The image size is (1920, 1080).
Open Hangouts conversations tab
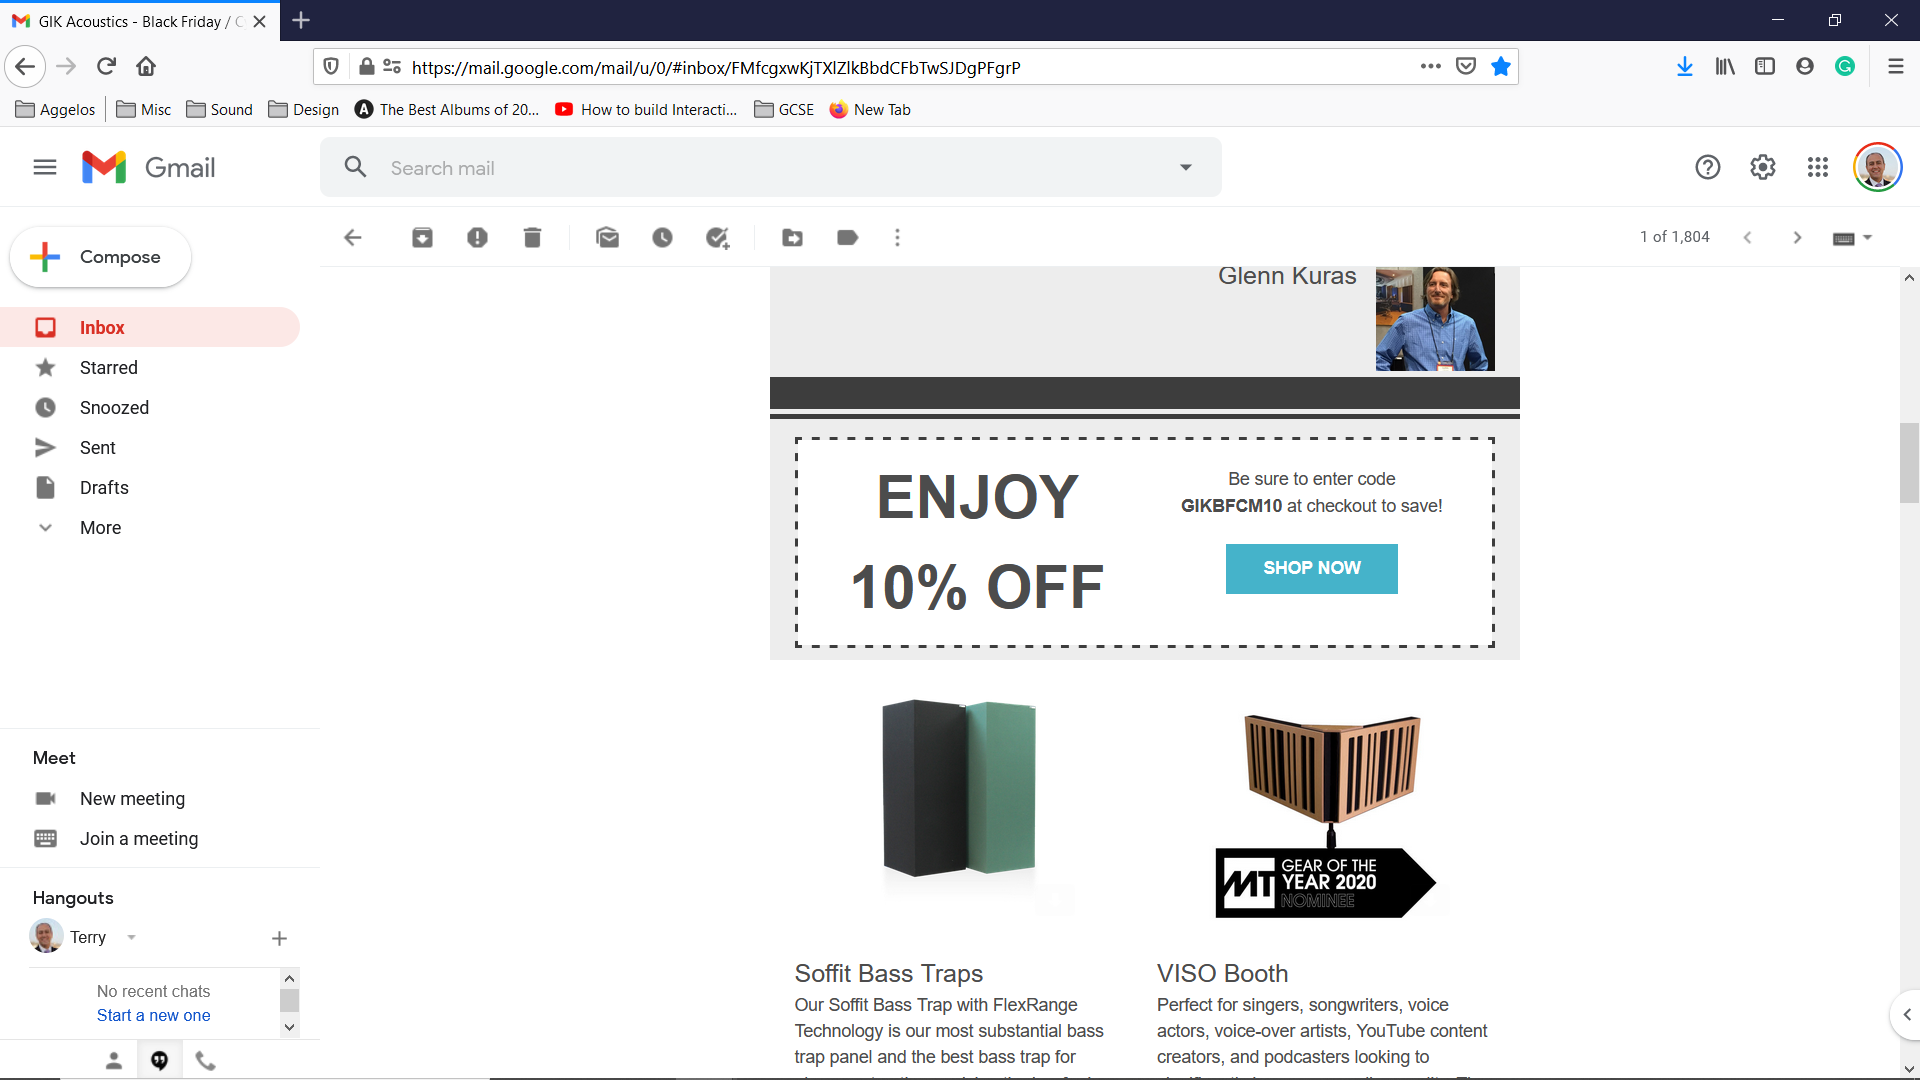pos(159,1060)
